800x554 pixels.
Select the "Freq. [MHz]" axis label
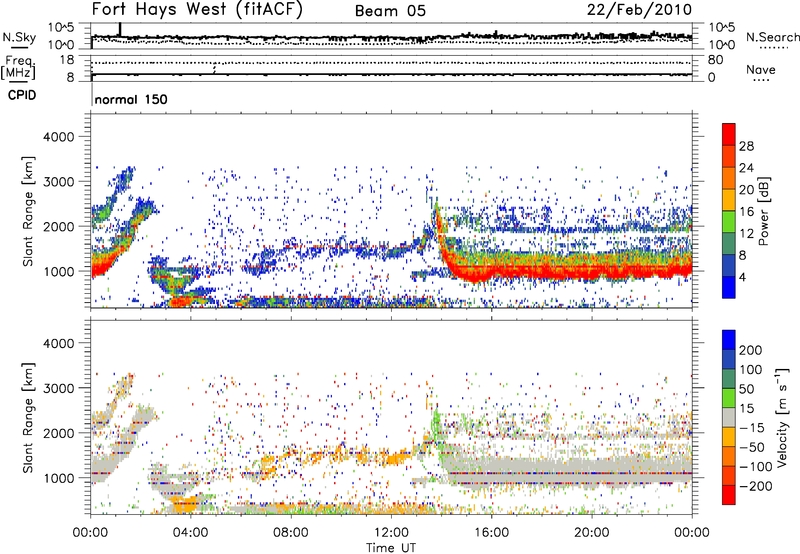click(19, 67)
